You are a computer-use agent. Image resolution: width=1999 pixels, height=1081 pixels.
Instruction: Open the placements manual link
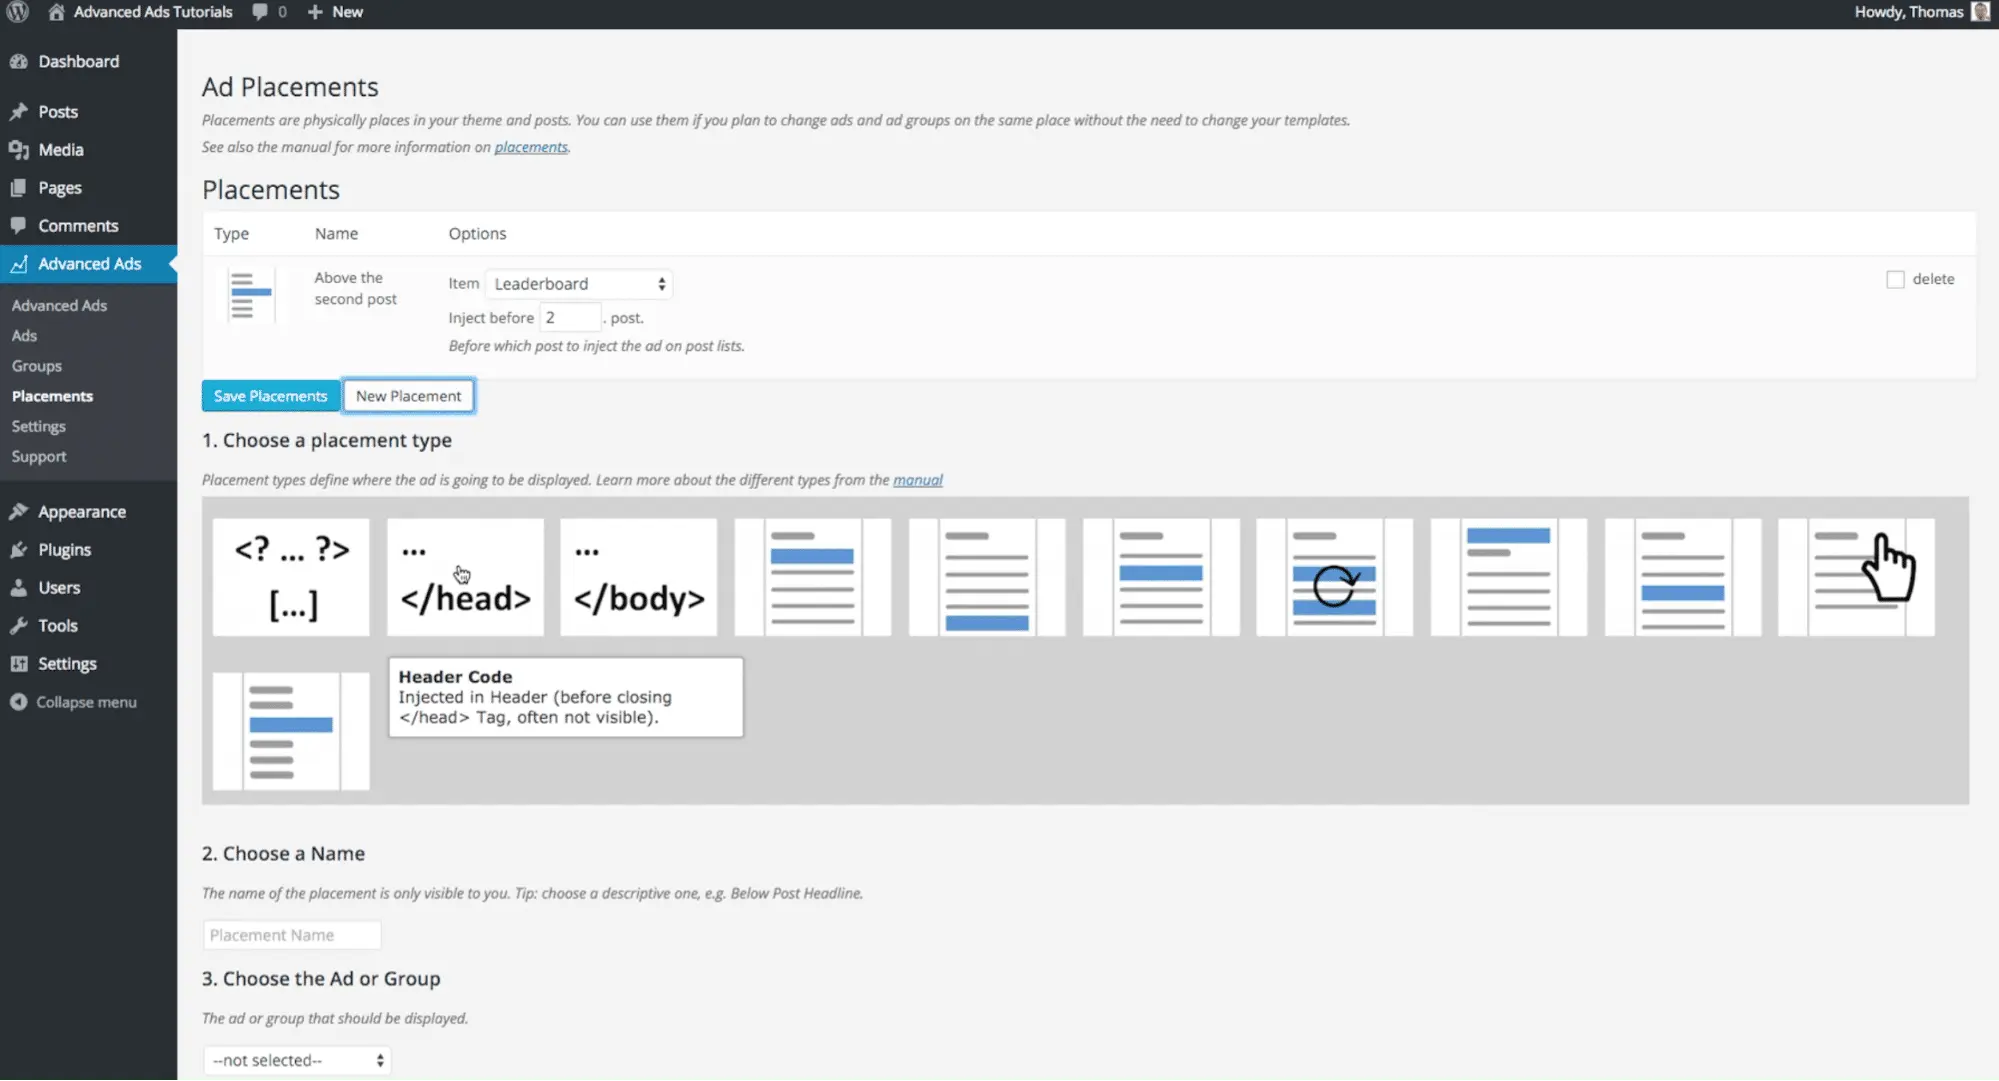point(531,146)
